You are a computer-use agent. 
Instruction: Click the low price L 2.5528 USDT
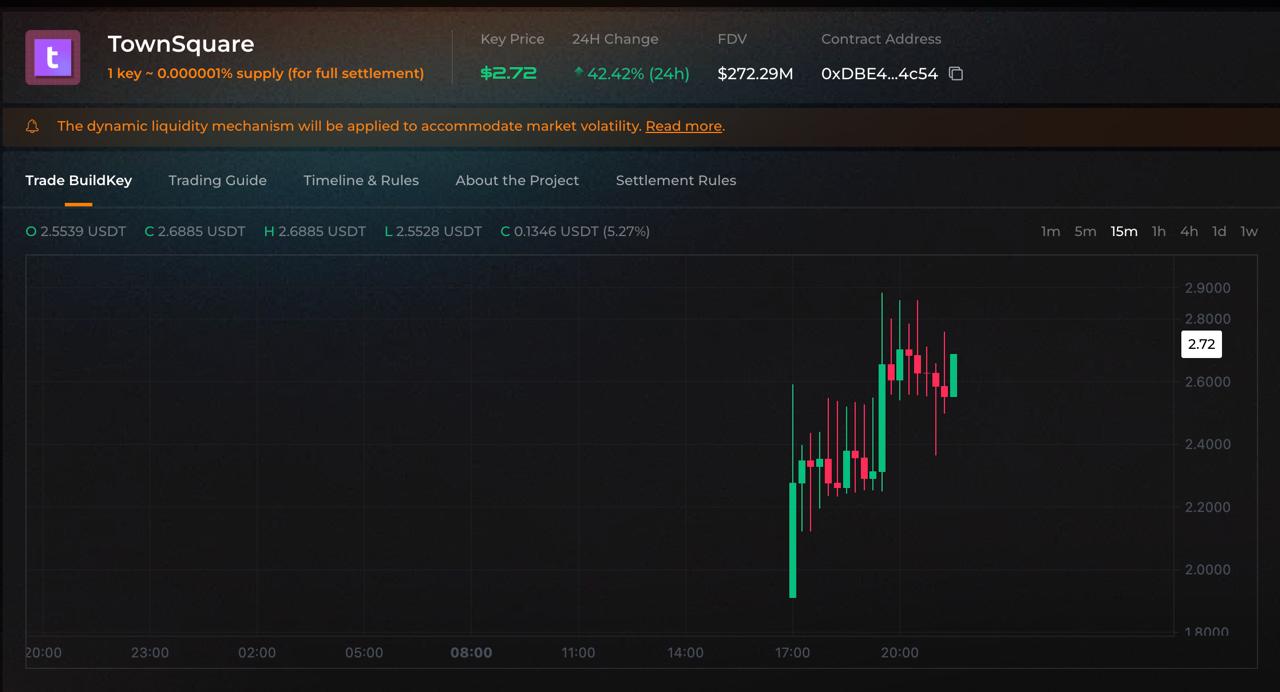433,231
